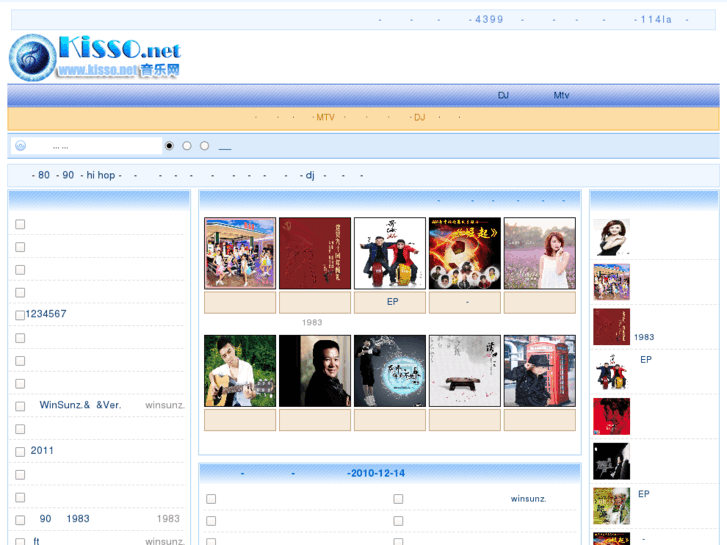This screenshot has width=727, height=545.
Task: Open the small group photo thumbnail in right sidebar
Action: click(x=612, y=282)
